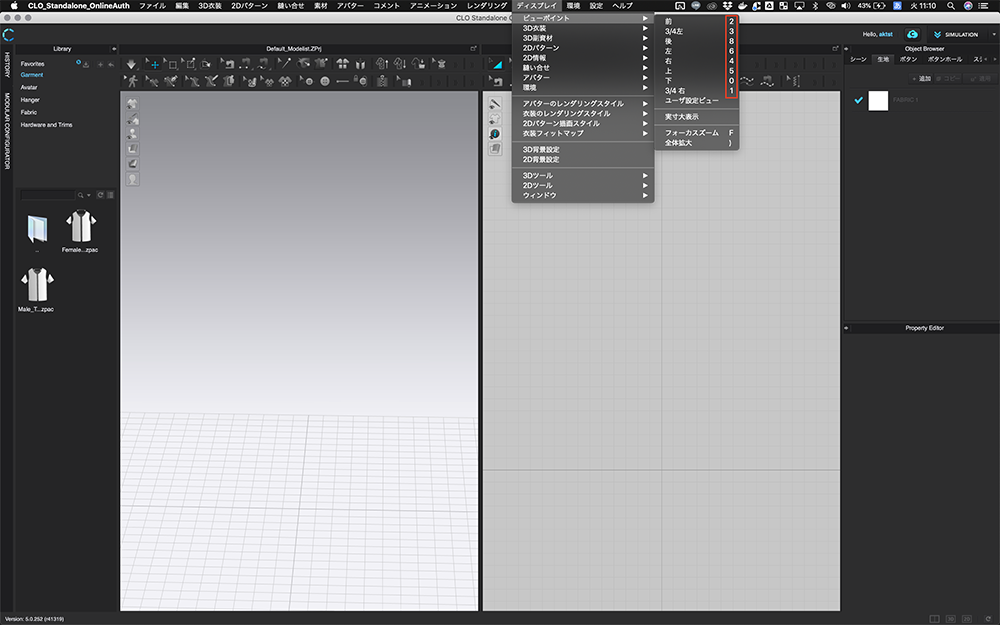Switch to the シーン tab in Object Browser

click(x=858, y=58)
